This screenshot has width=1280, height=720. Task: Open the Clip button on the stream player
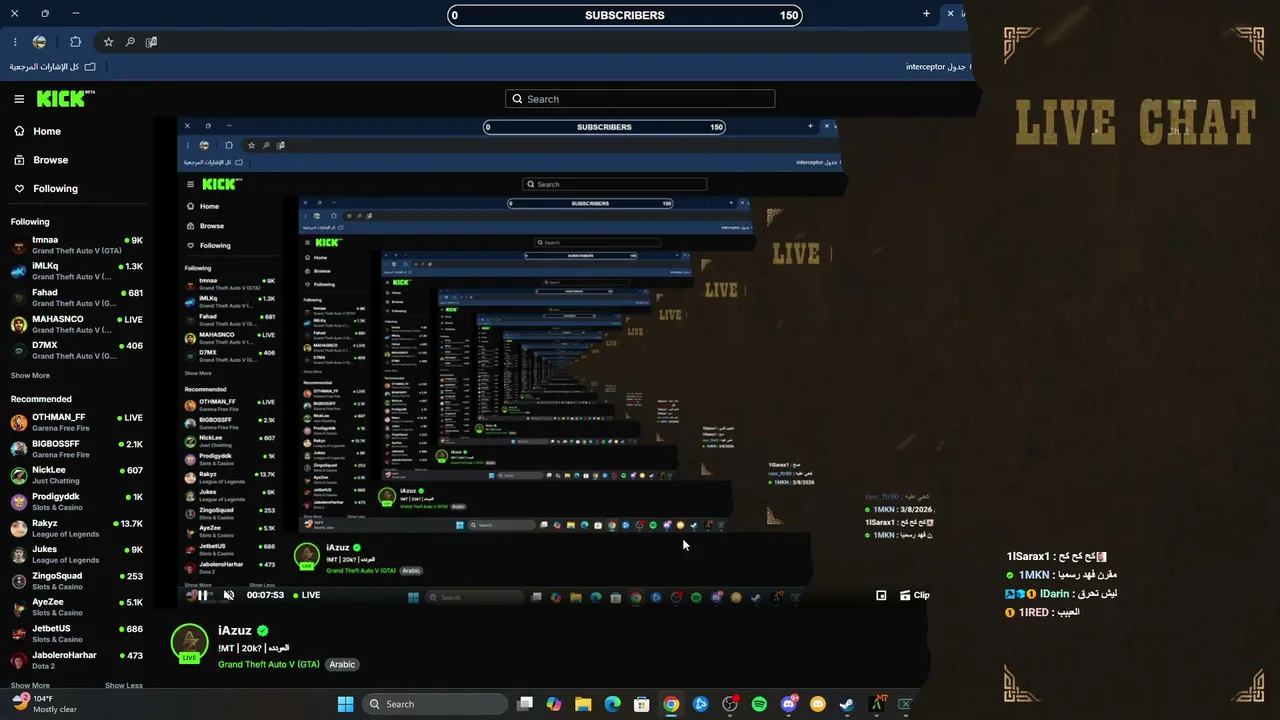[x=914, y=595]
